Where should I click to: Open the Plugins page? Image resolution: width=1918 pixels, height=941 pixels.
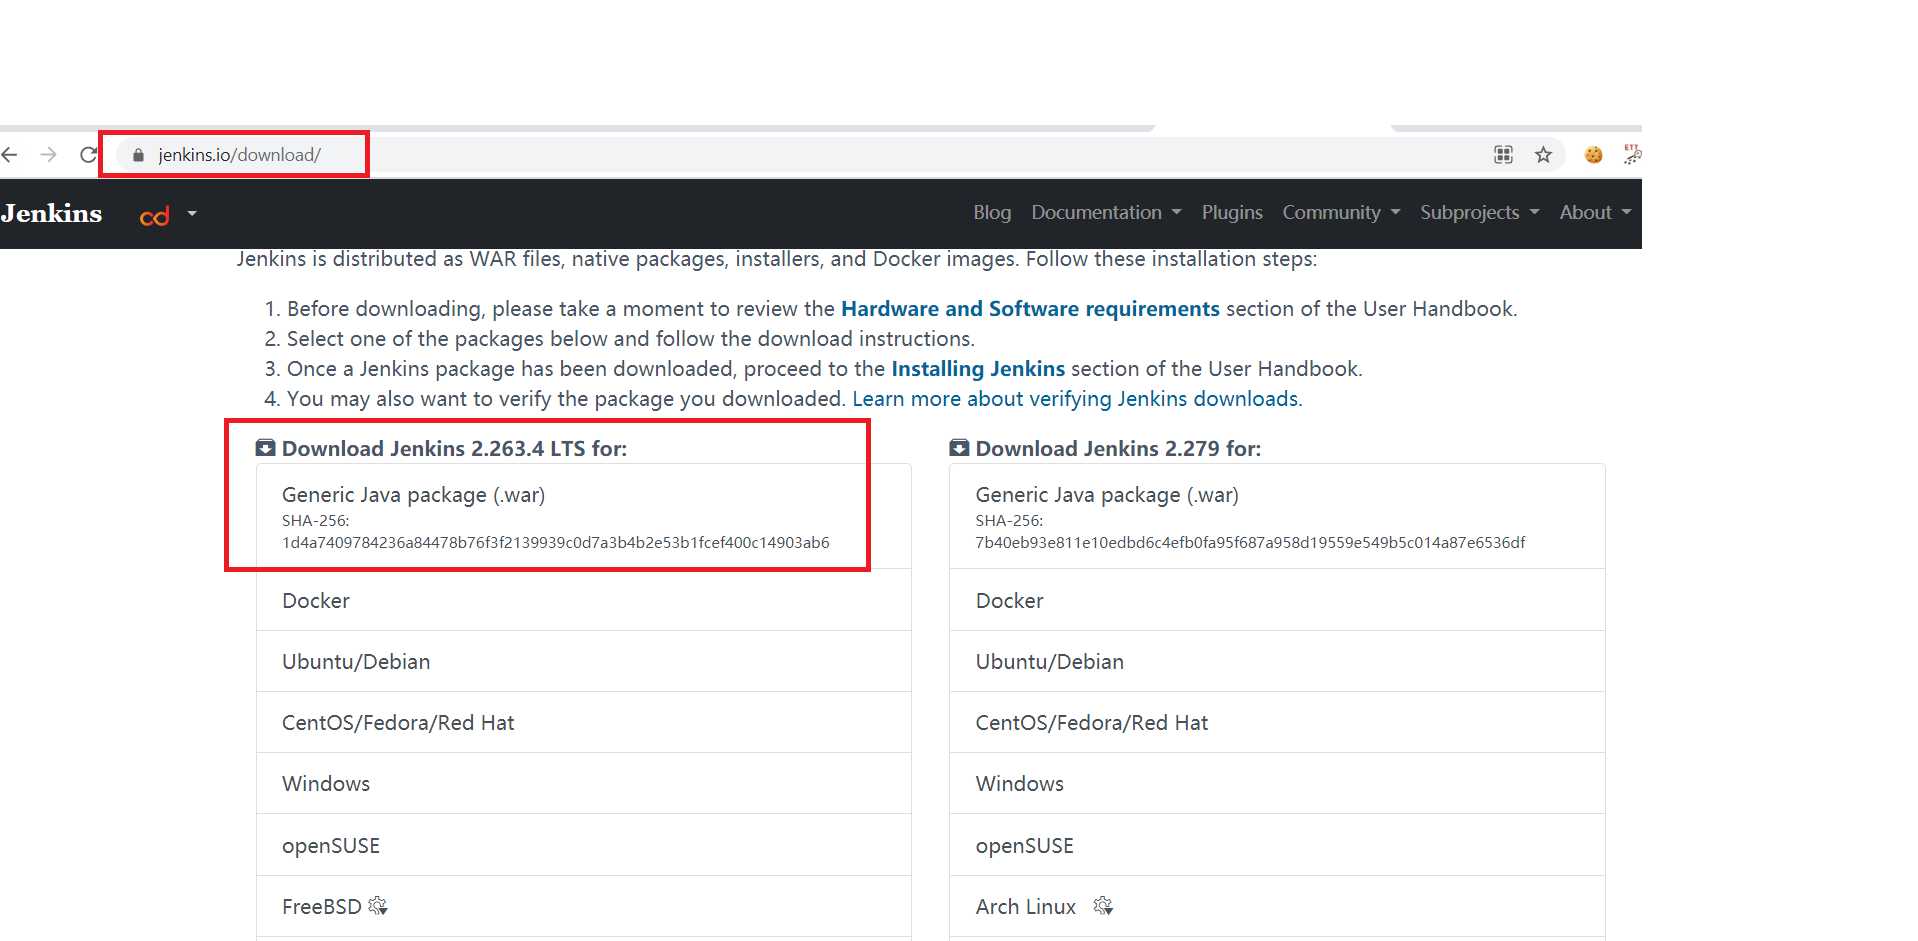pyautogui.click(x=1232, y=213)
